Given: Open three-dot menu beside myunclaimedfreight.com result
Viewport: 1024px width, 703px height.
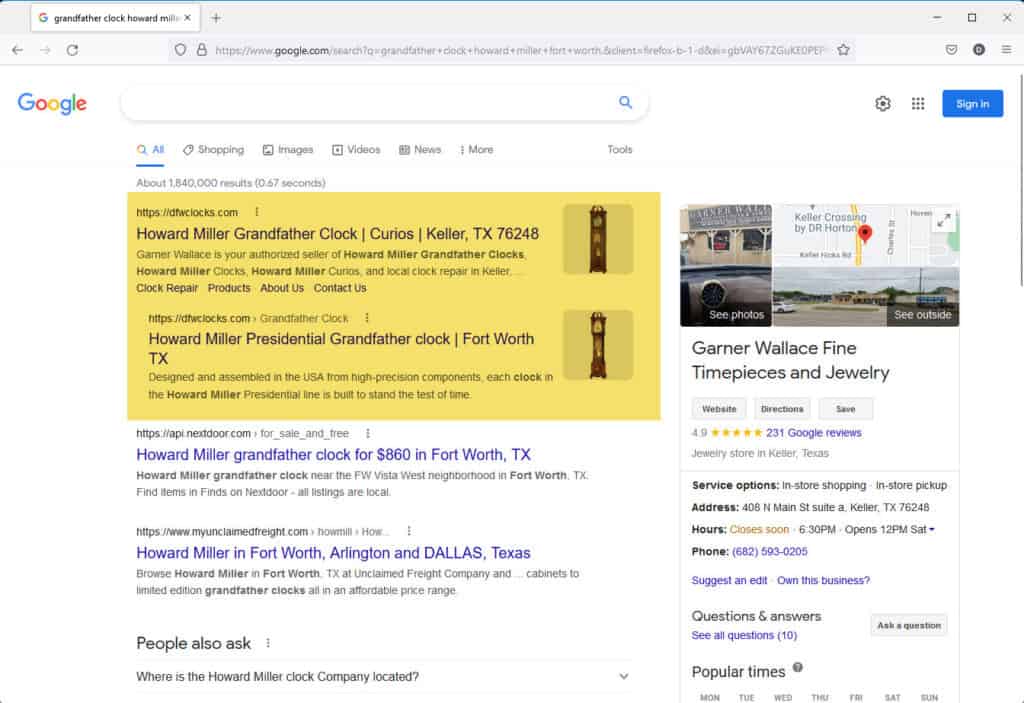Looking at the screenshot, I should point(409,531).
